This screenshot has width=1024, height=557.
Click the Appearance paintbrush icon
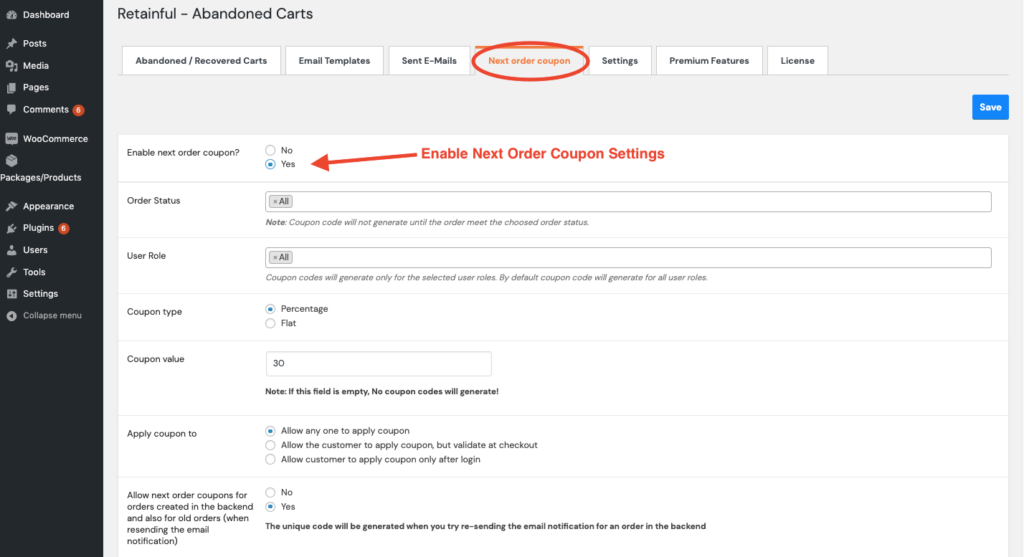[11, 206]
